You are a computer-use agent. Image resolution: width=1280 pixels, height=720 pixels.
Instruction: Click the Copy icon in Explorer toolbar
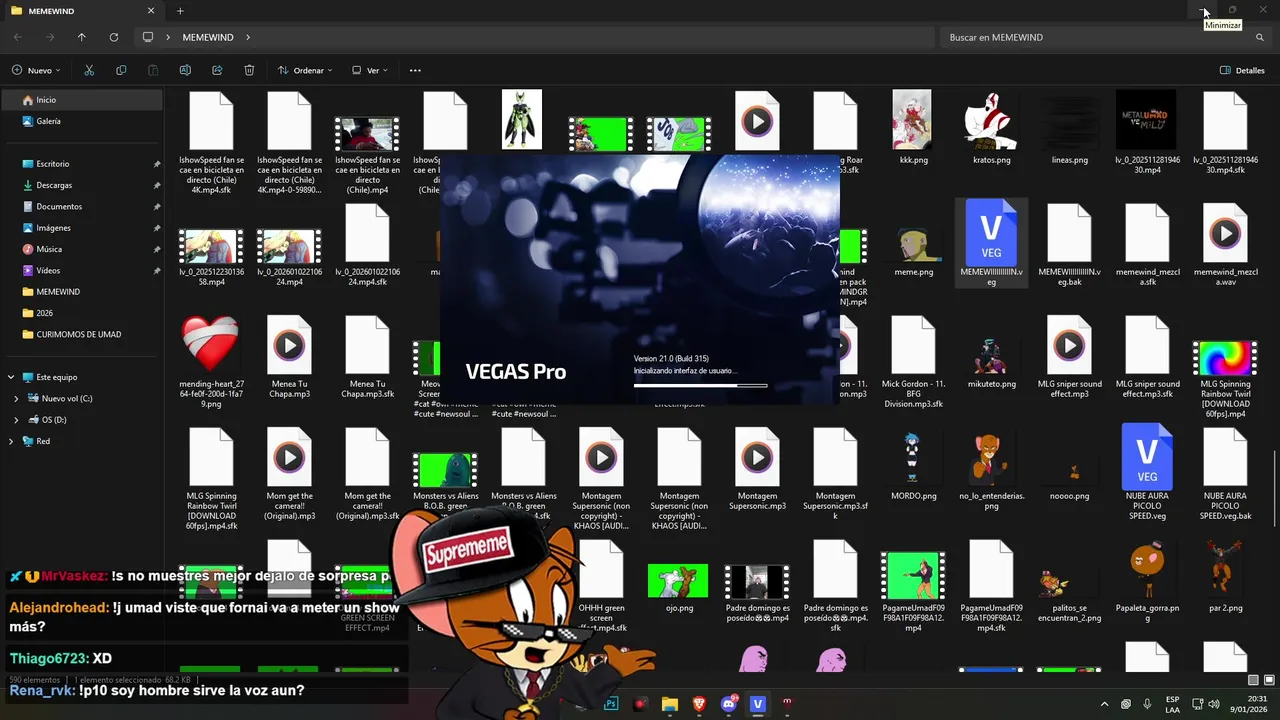click(121, 70)
